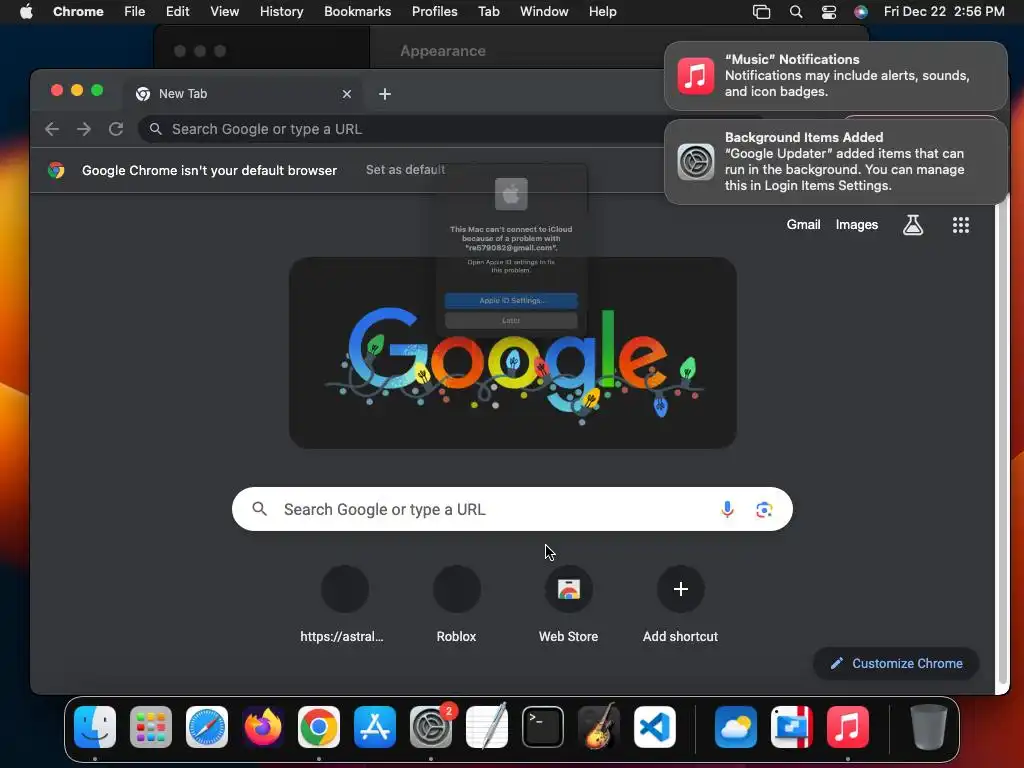Open the Google apps grid
Viewport: 1024px width, 768px height.
pyautogui.click(x=961, y=225)
